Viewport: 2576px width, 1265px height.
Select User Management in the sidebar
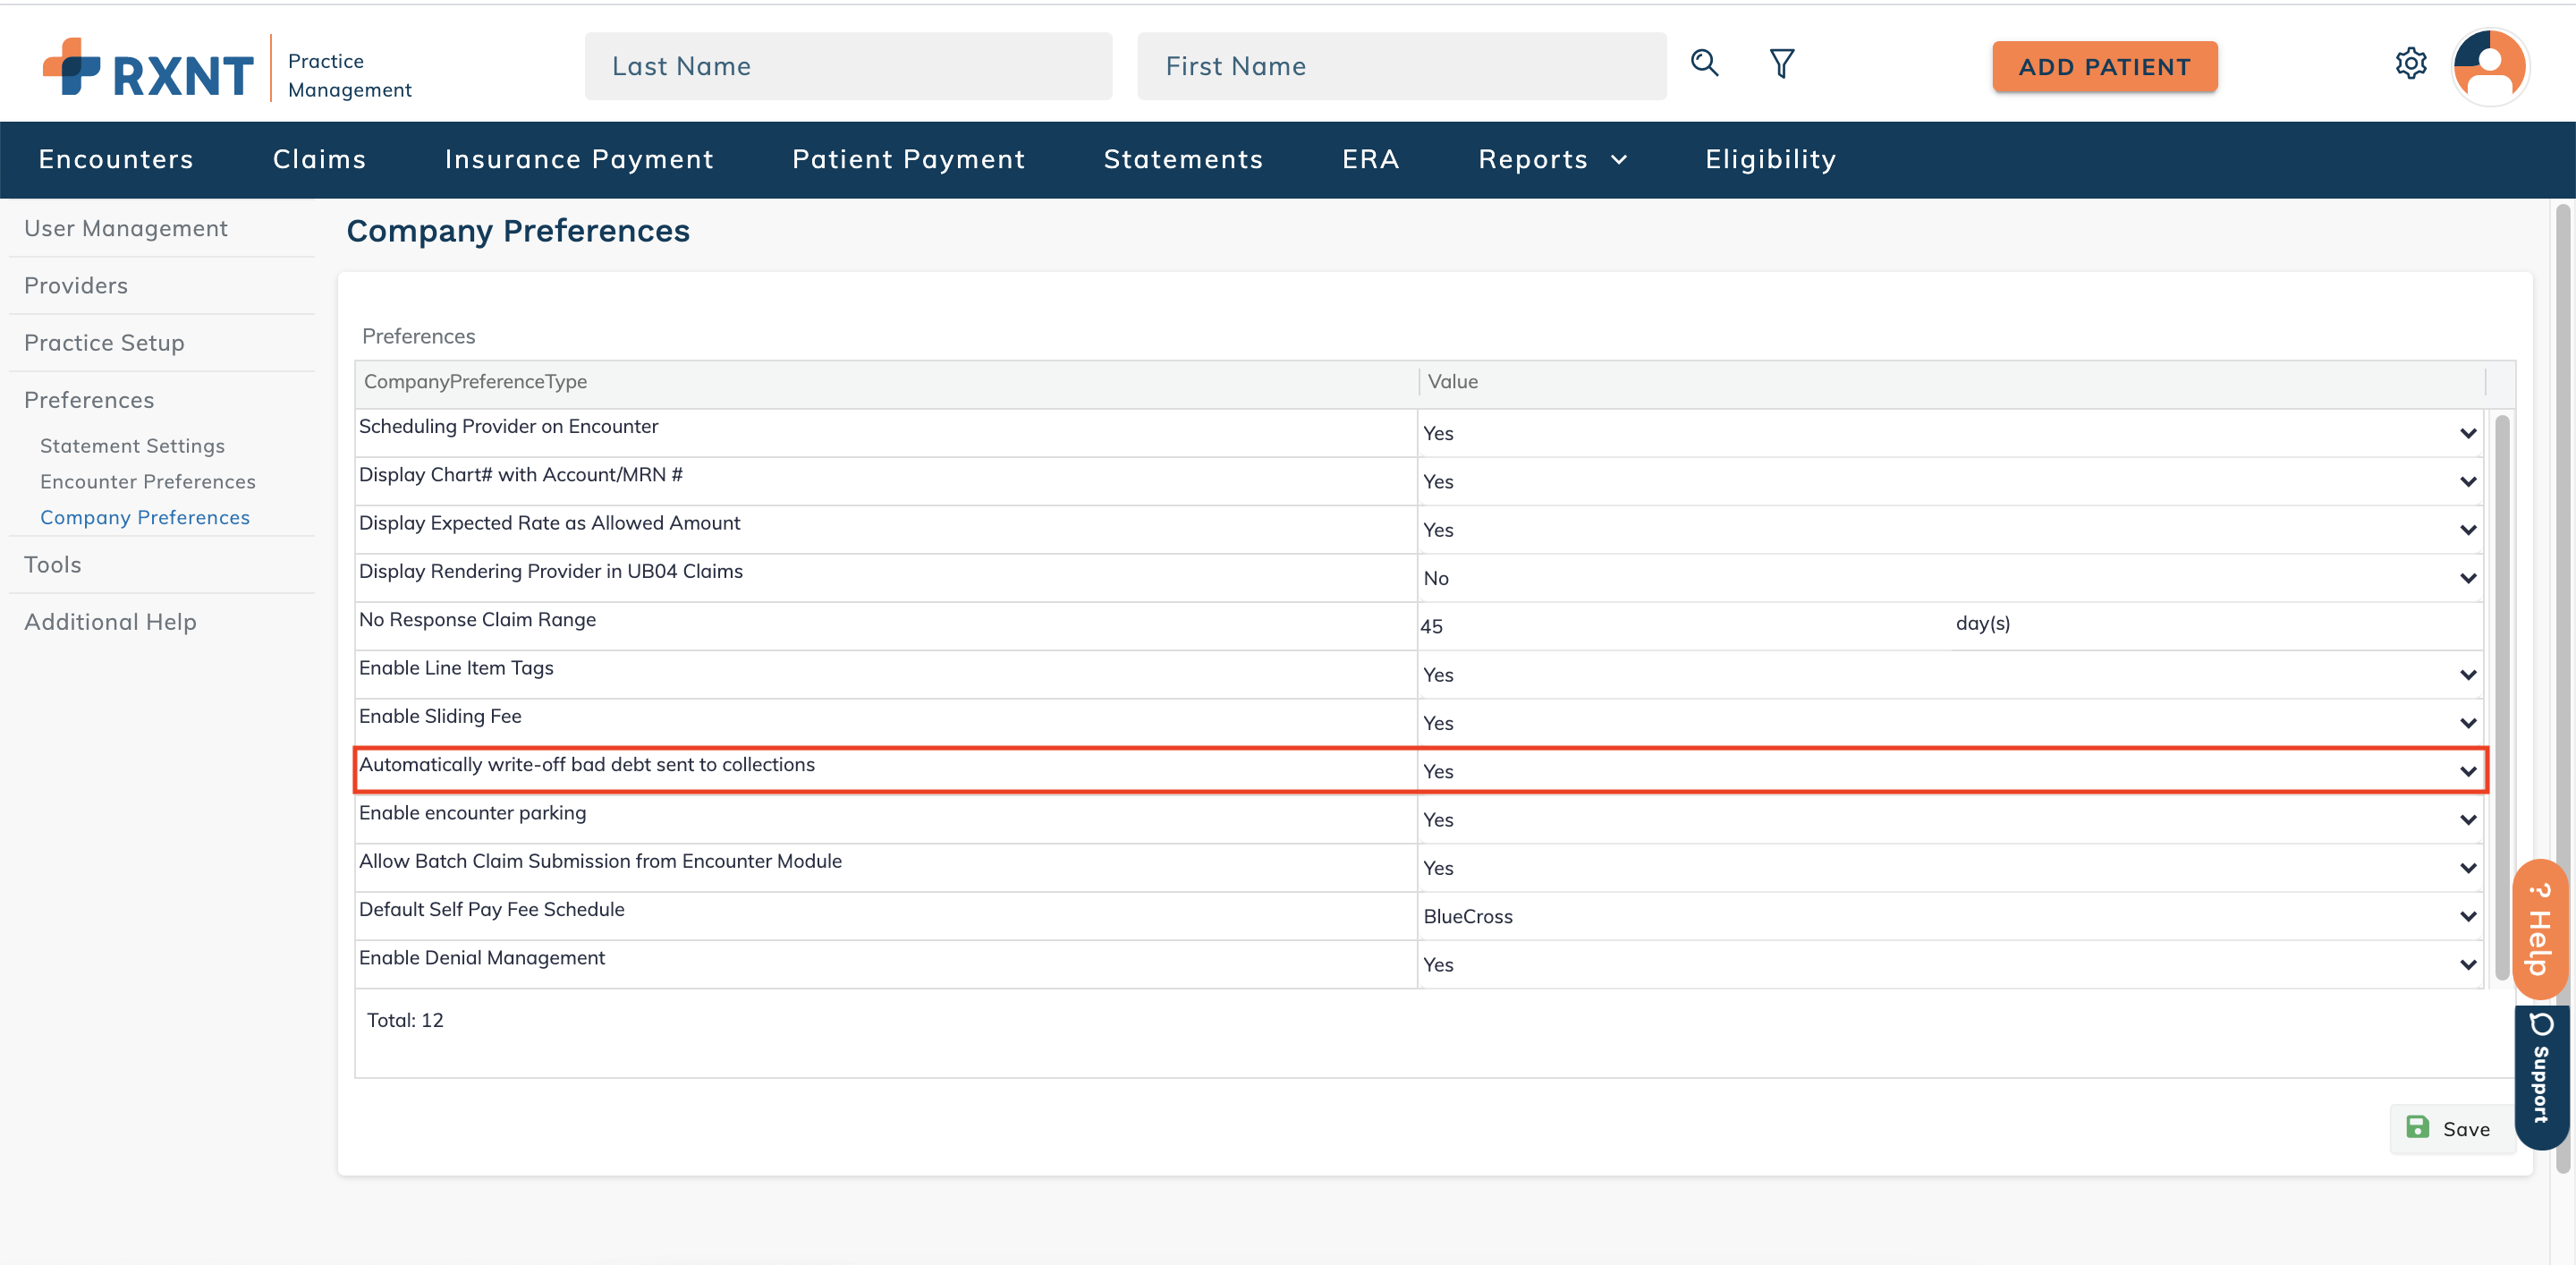126,229
